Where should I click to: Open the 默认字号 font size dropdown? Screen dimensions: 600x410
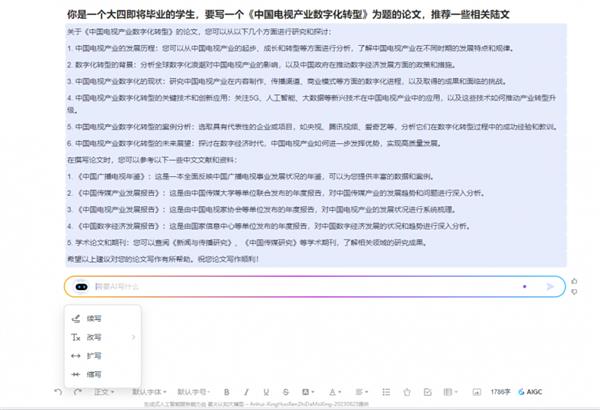coord(194,392)
